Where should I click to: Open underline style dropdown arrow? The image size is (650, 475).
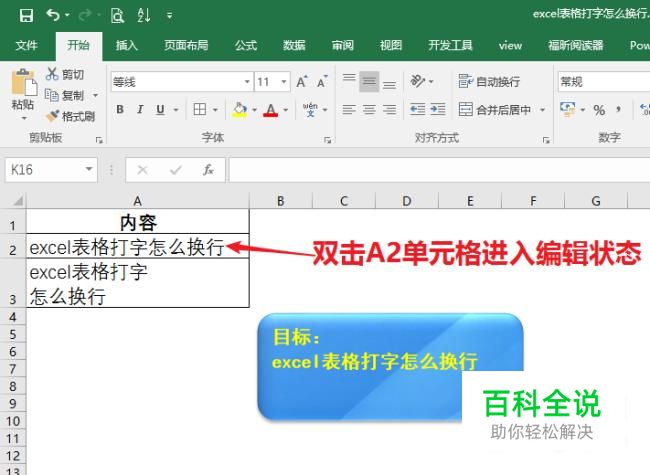176,110
